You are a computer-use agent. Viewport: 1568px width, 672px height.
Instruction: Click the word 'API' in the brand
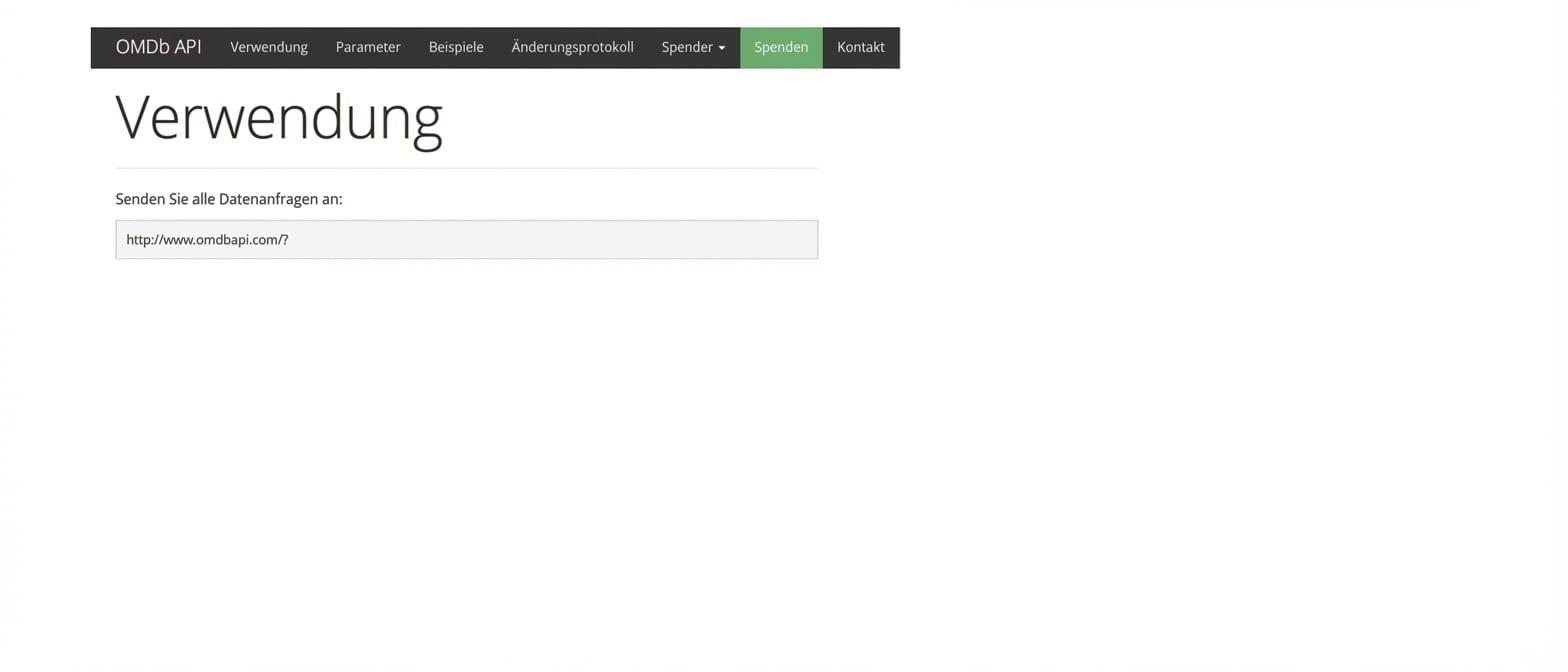coord(188,47)
